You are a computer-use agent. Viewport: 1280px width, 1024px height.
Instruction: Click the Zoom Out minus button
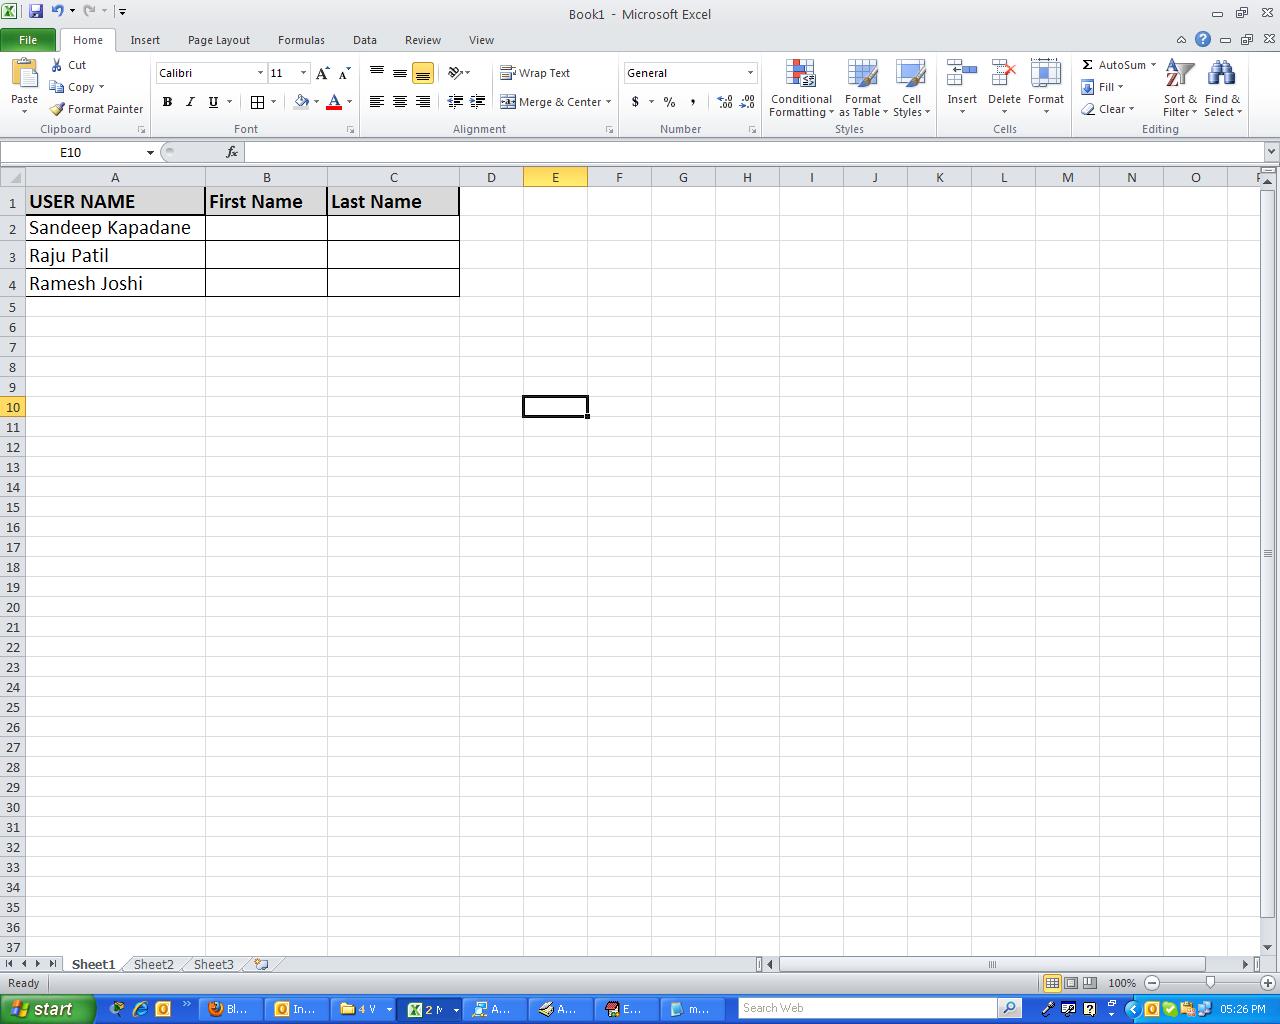coord(1152,983)
